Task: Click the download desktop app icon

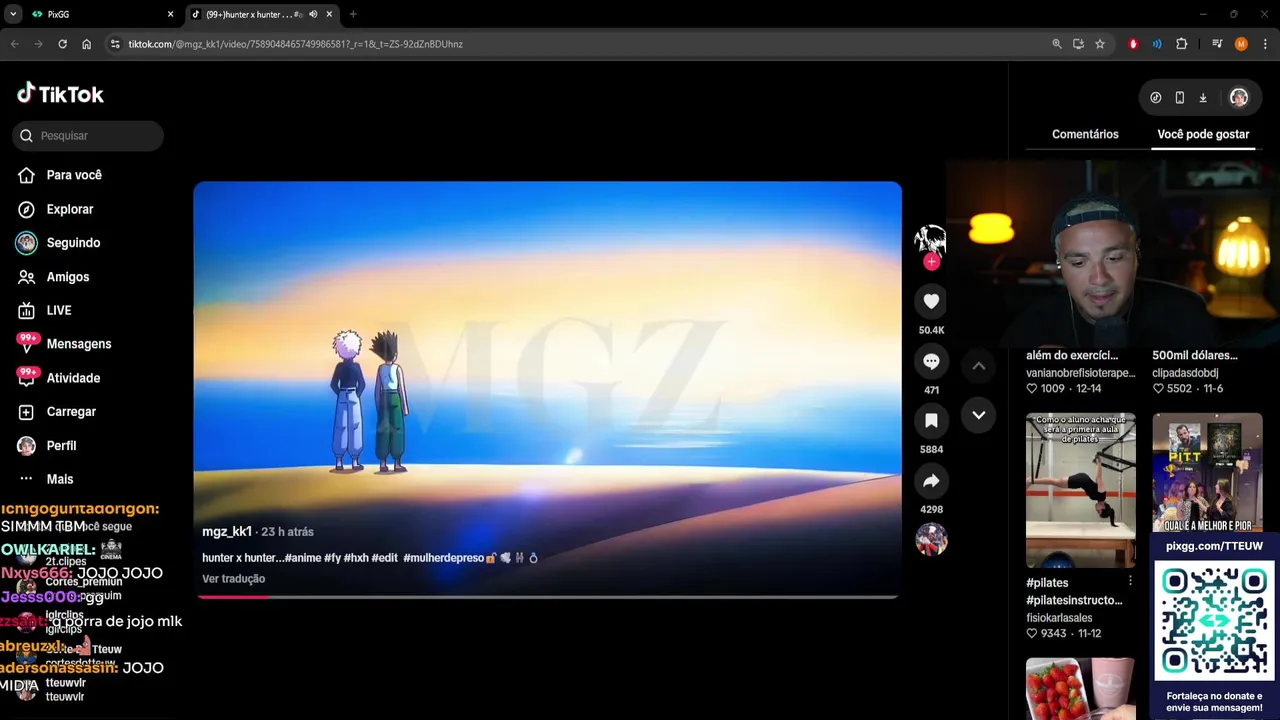Action: (x=1203, y=98)
